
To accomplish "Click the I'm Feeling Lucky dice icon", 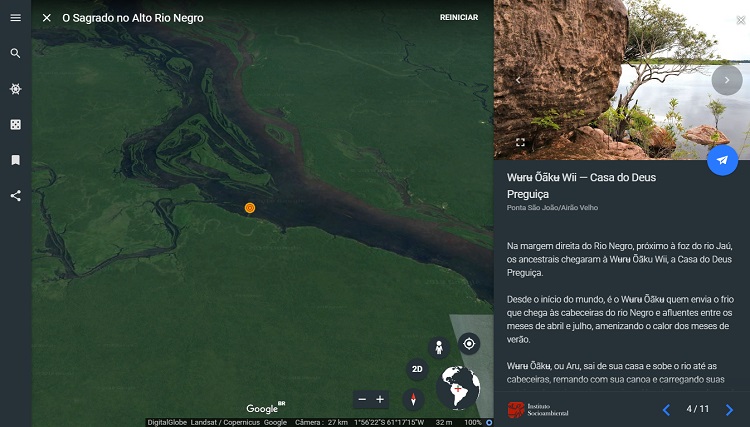I will click(x=15, y=124).
